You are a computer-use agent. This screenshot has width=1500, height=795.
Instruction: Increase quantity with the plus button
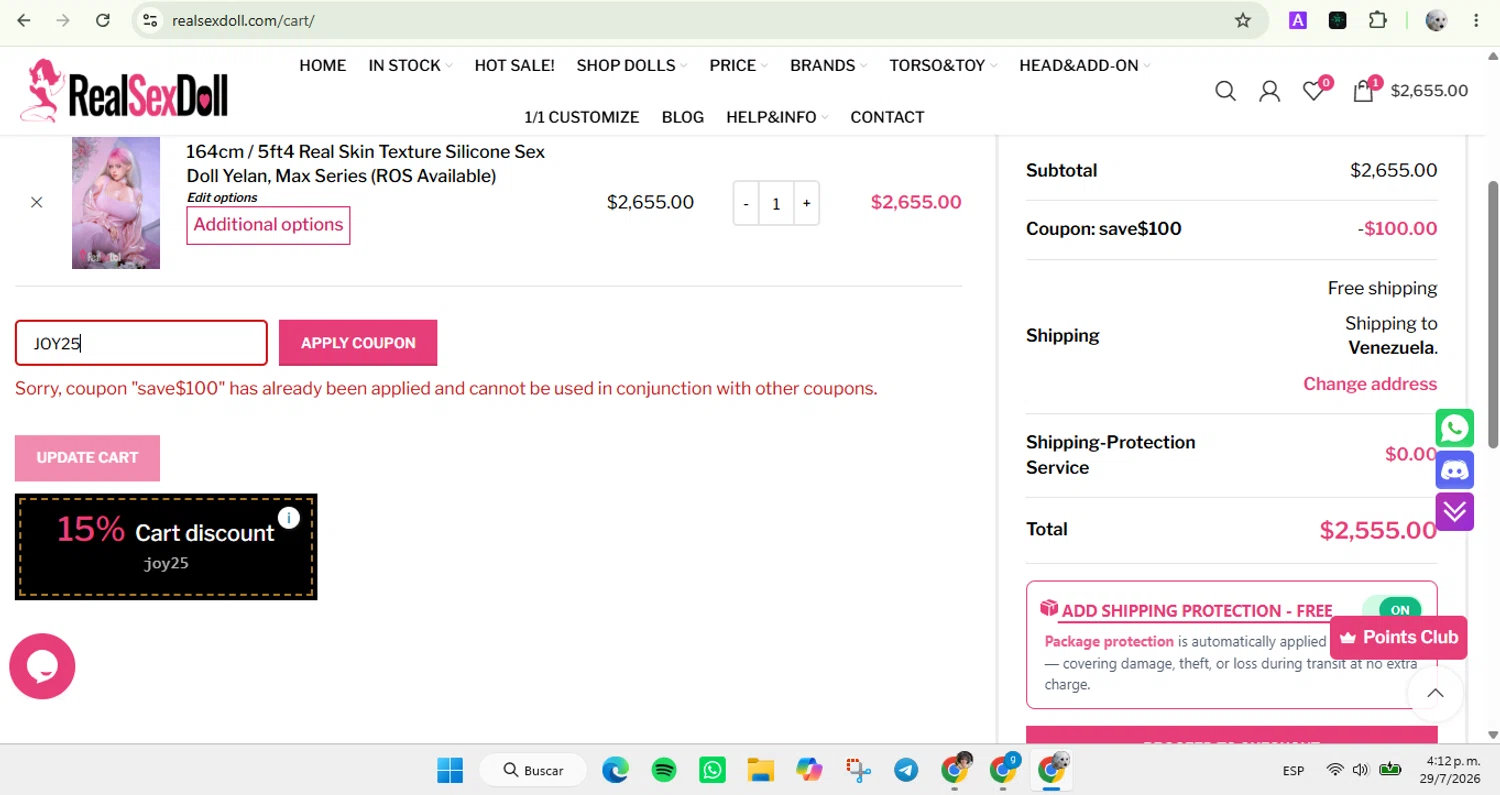806,203
